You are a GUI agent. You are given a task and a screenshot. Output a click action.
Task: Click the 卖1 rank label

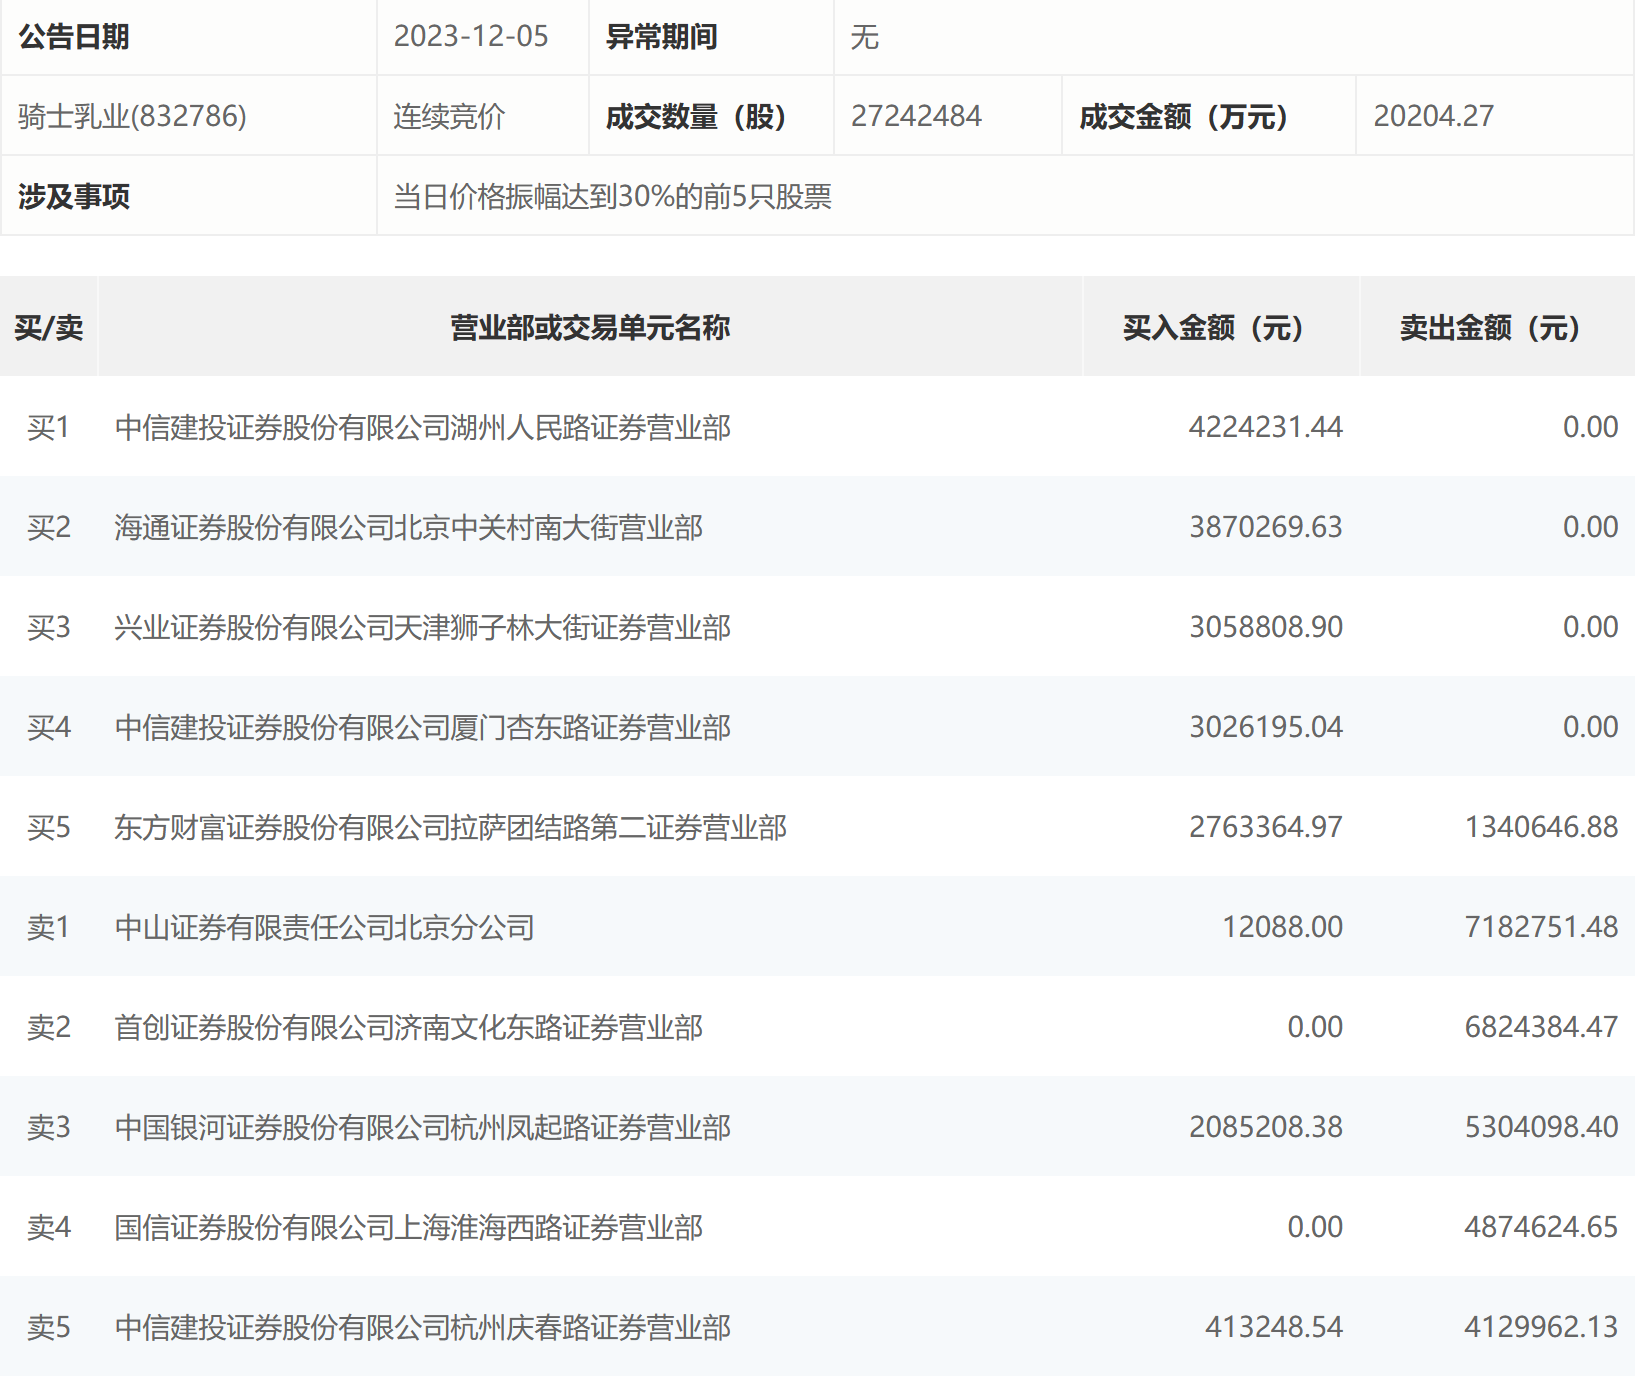(x=48, y=927)
